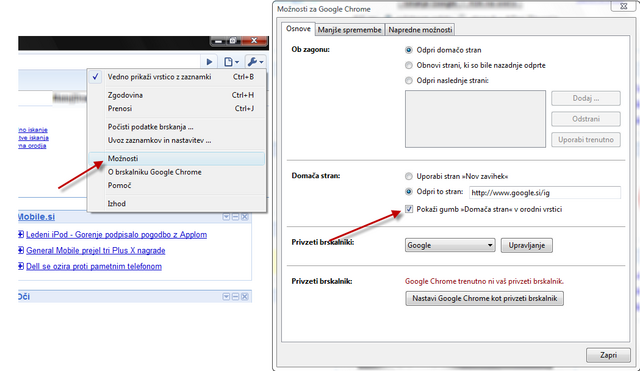Choose Uvoz zaznamkov in nastavitev entry
640x371 pixels.
coord(177,140)
